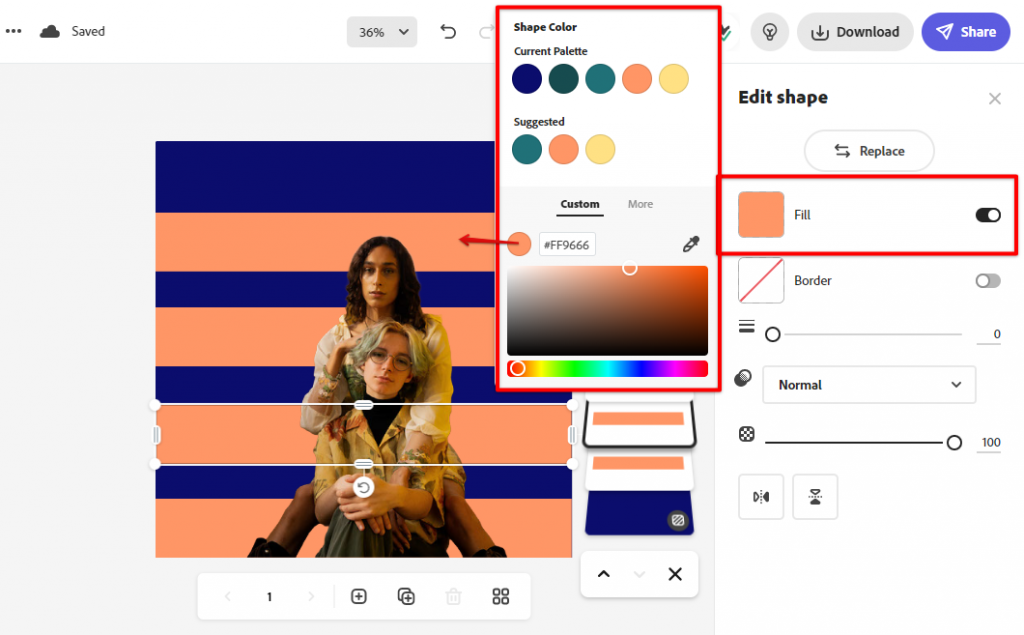Select the Flip horizontal icon
This screenshot has height=635, width=1024.
pos(761,497)
